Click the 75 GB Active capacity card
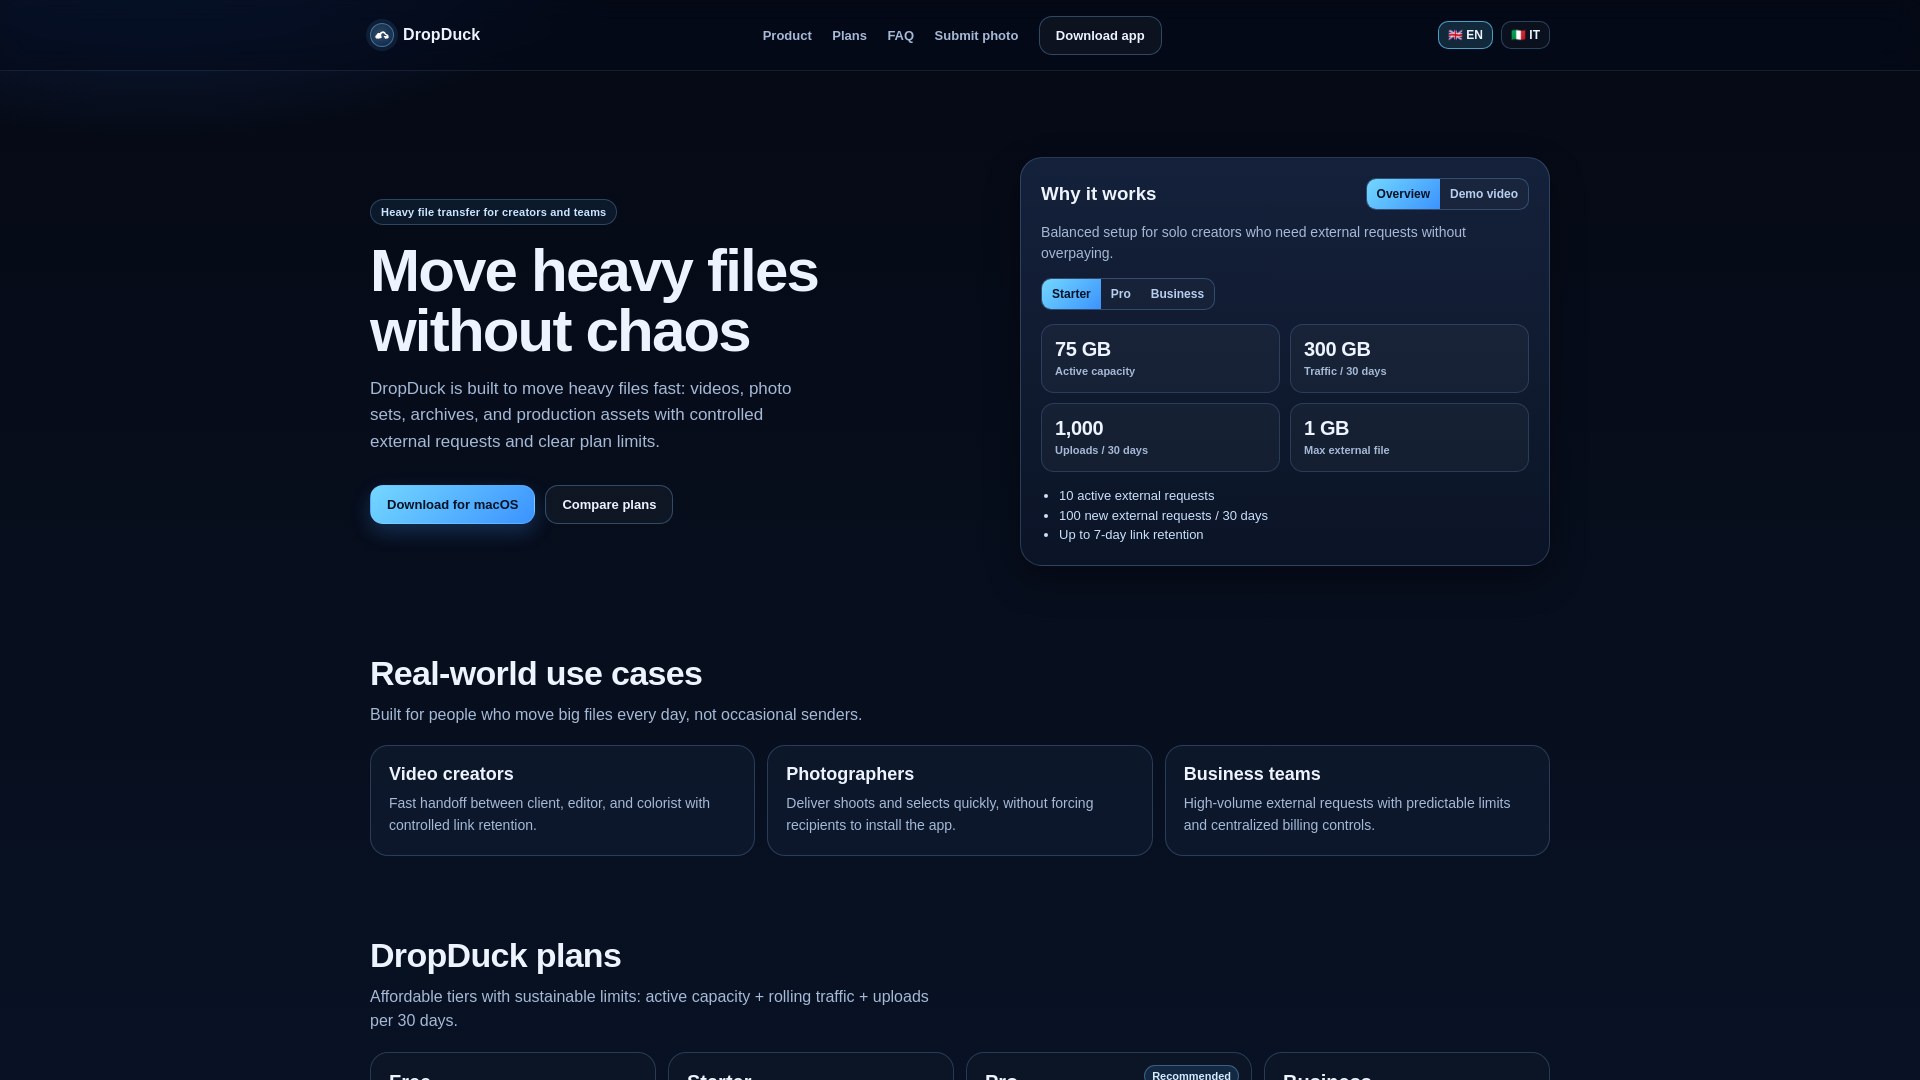This screenshot has height=1080, width=1920. point(1160,358)
